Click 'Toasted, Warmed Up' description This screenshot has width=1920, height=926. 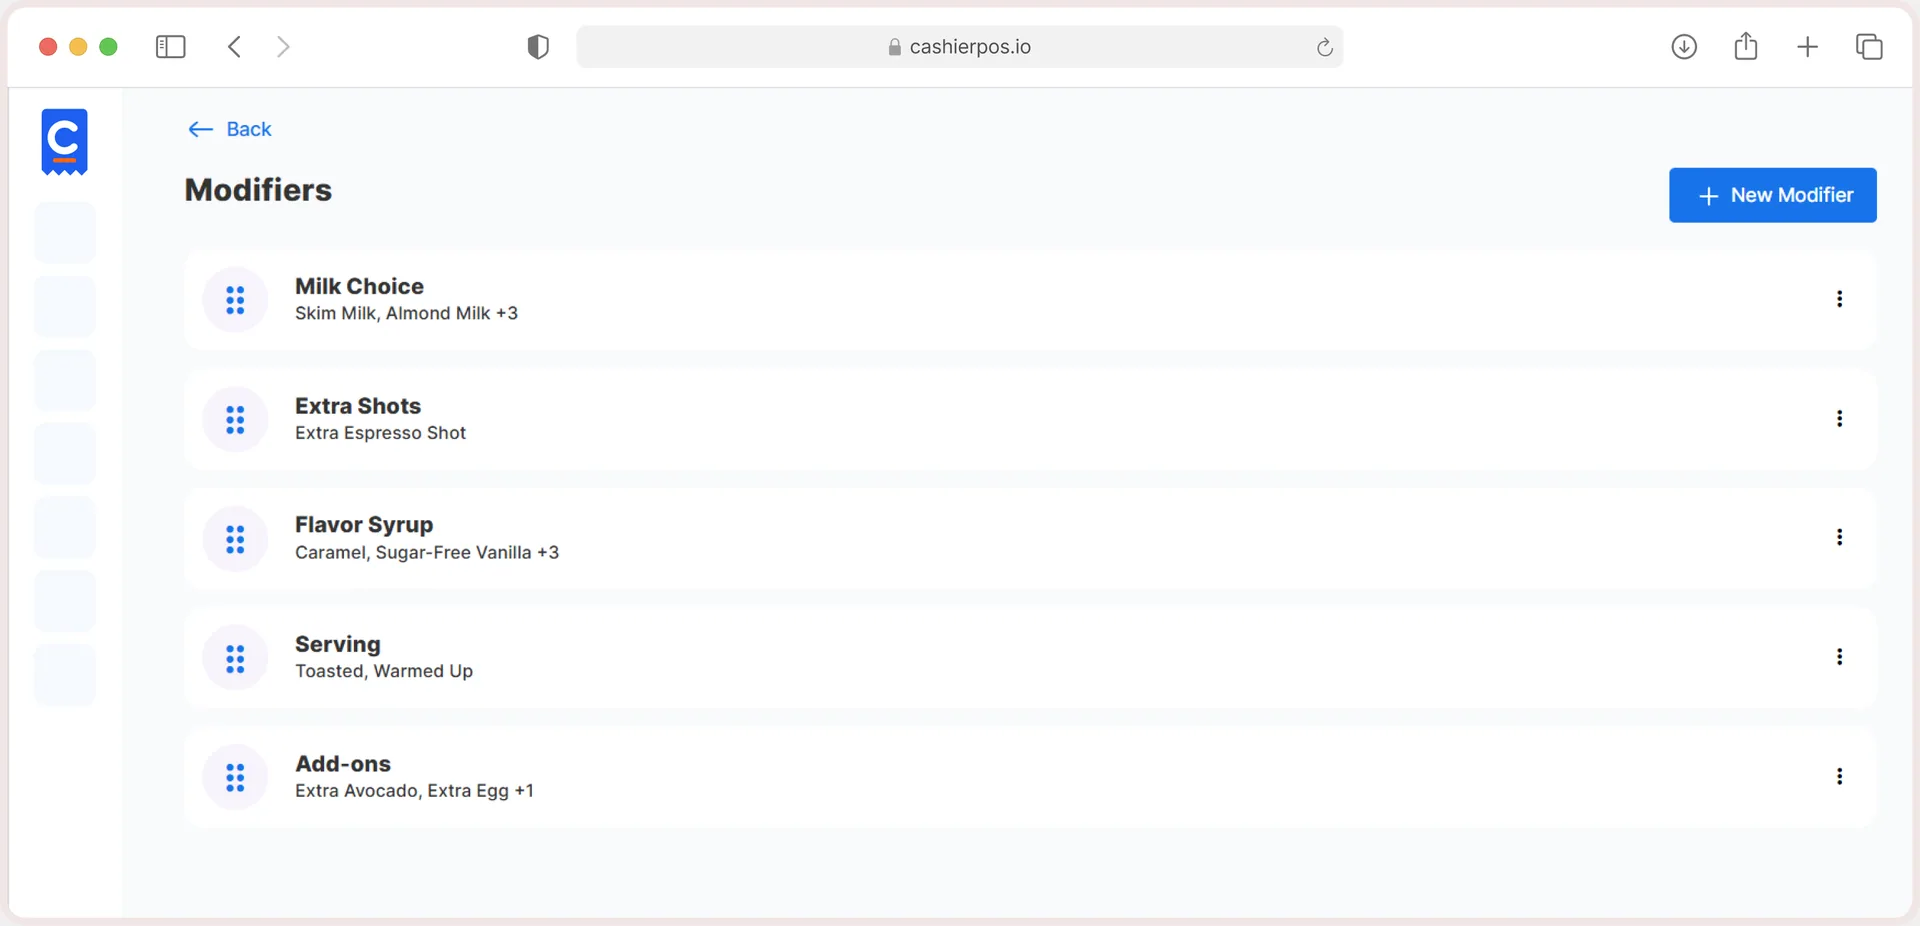tap(384, 671)
